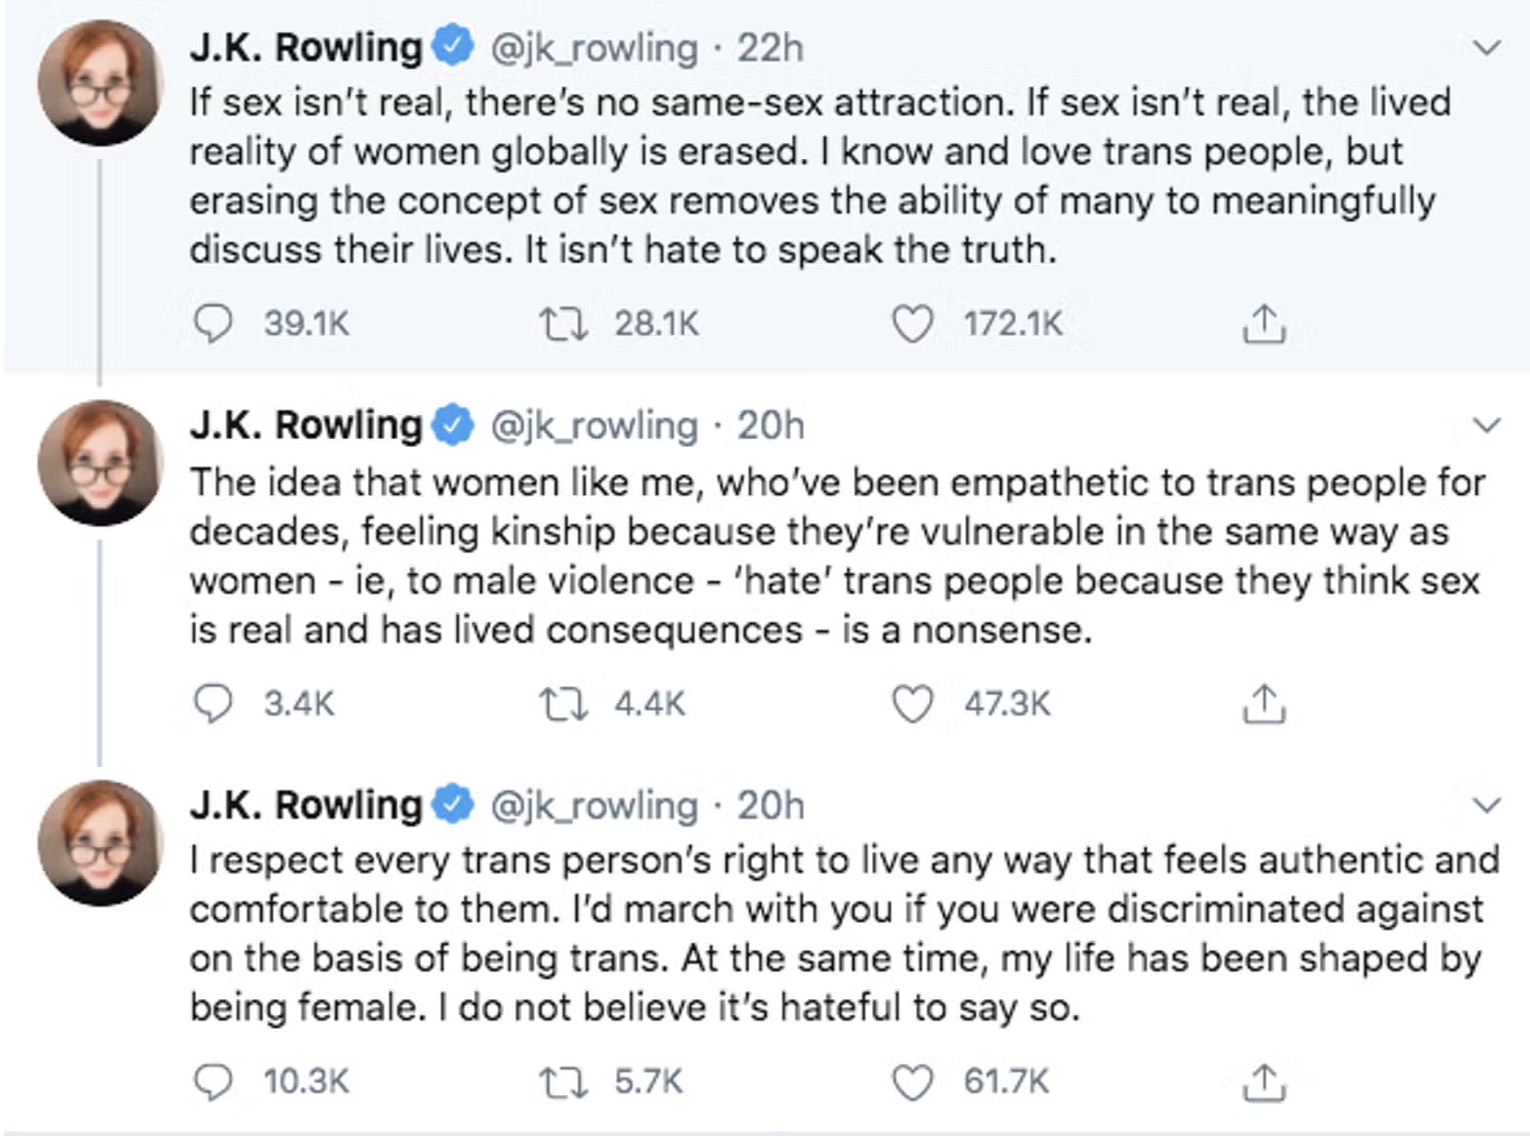Open the options chevron on the 22h tweet

click(1488, 47)
